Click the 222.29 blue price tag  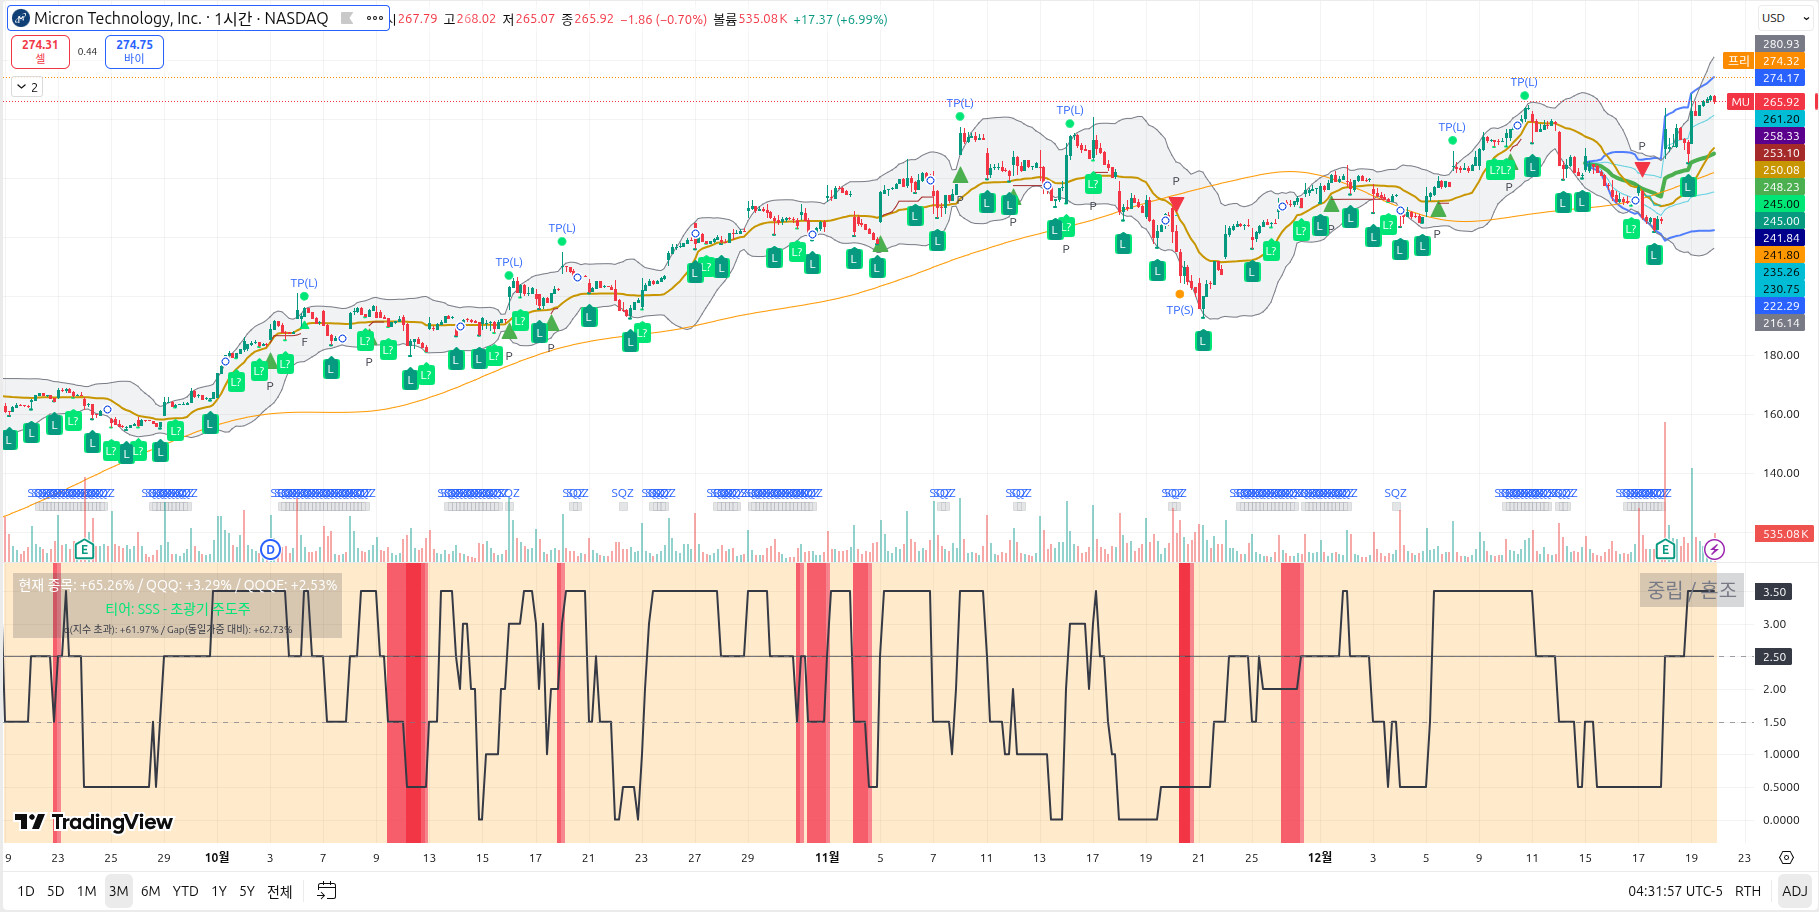click(1781, 306)
